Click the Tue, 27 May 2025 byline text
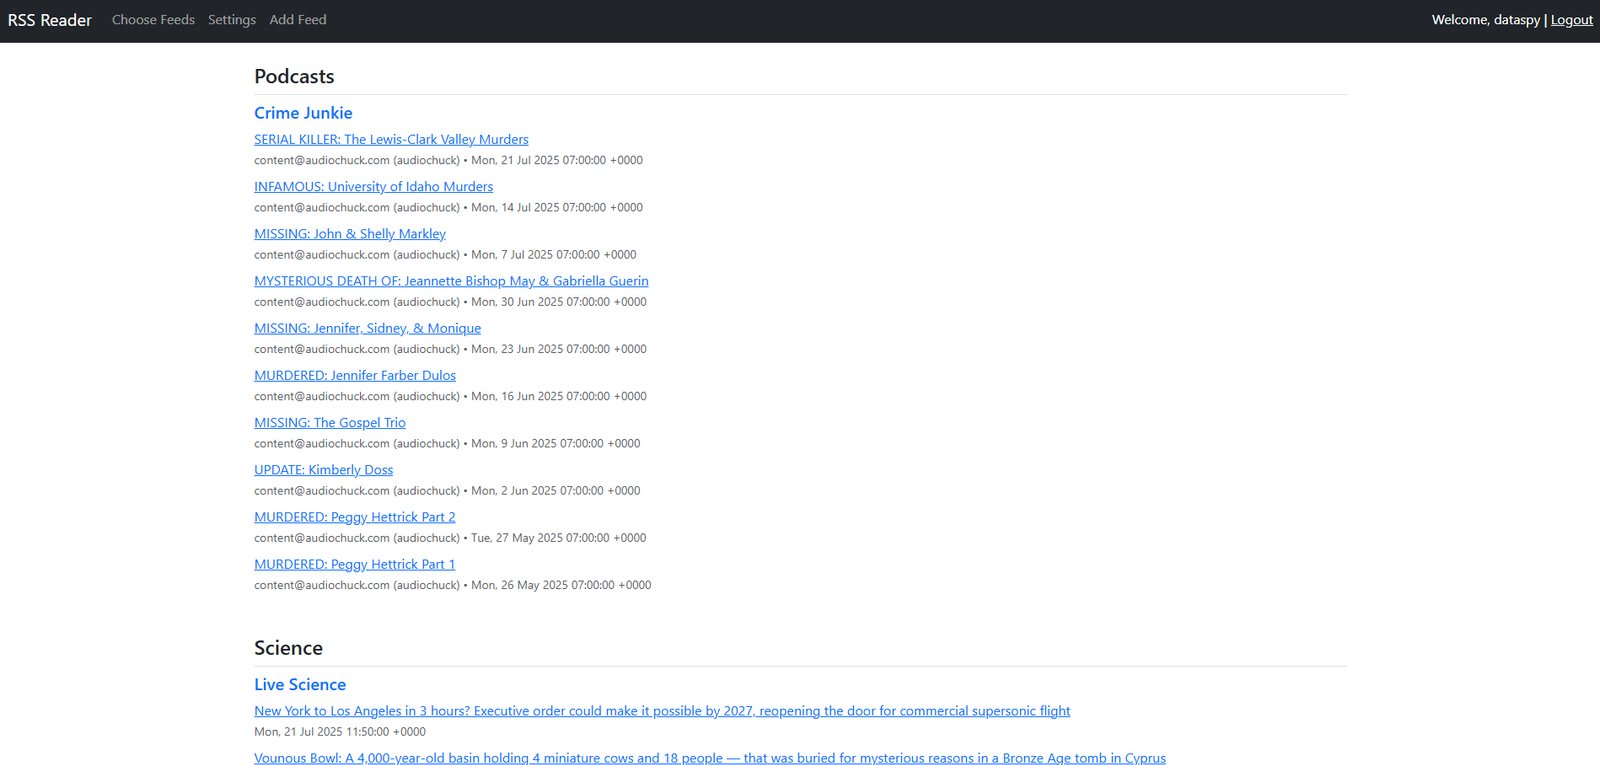Screen dimensions: 1600x765 [x=450, y=537]
